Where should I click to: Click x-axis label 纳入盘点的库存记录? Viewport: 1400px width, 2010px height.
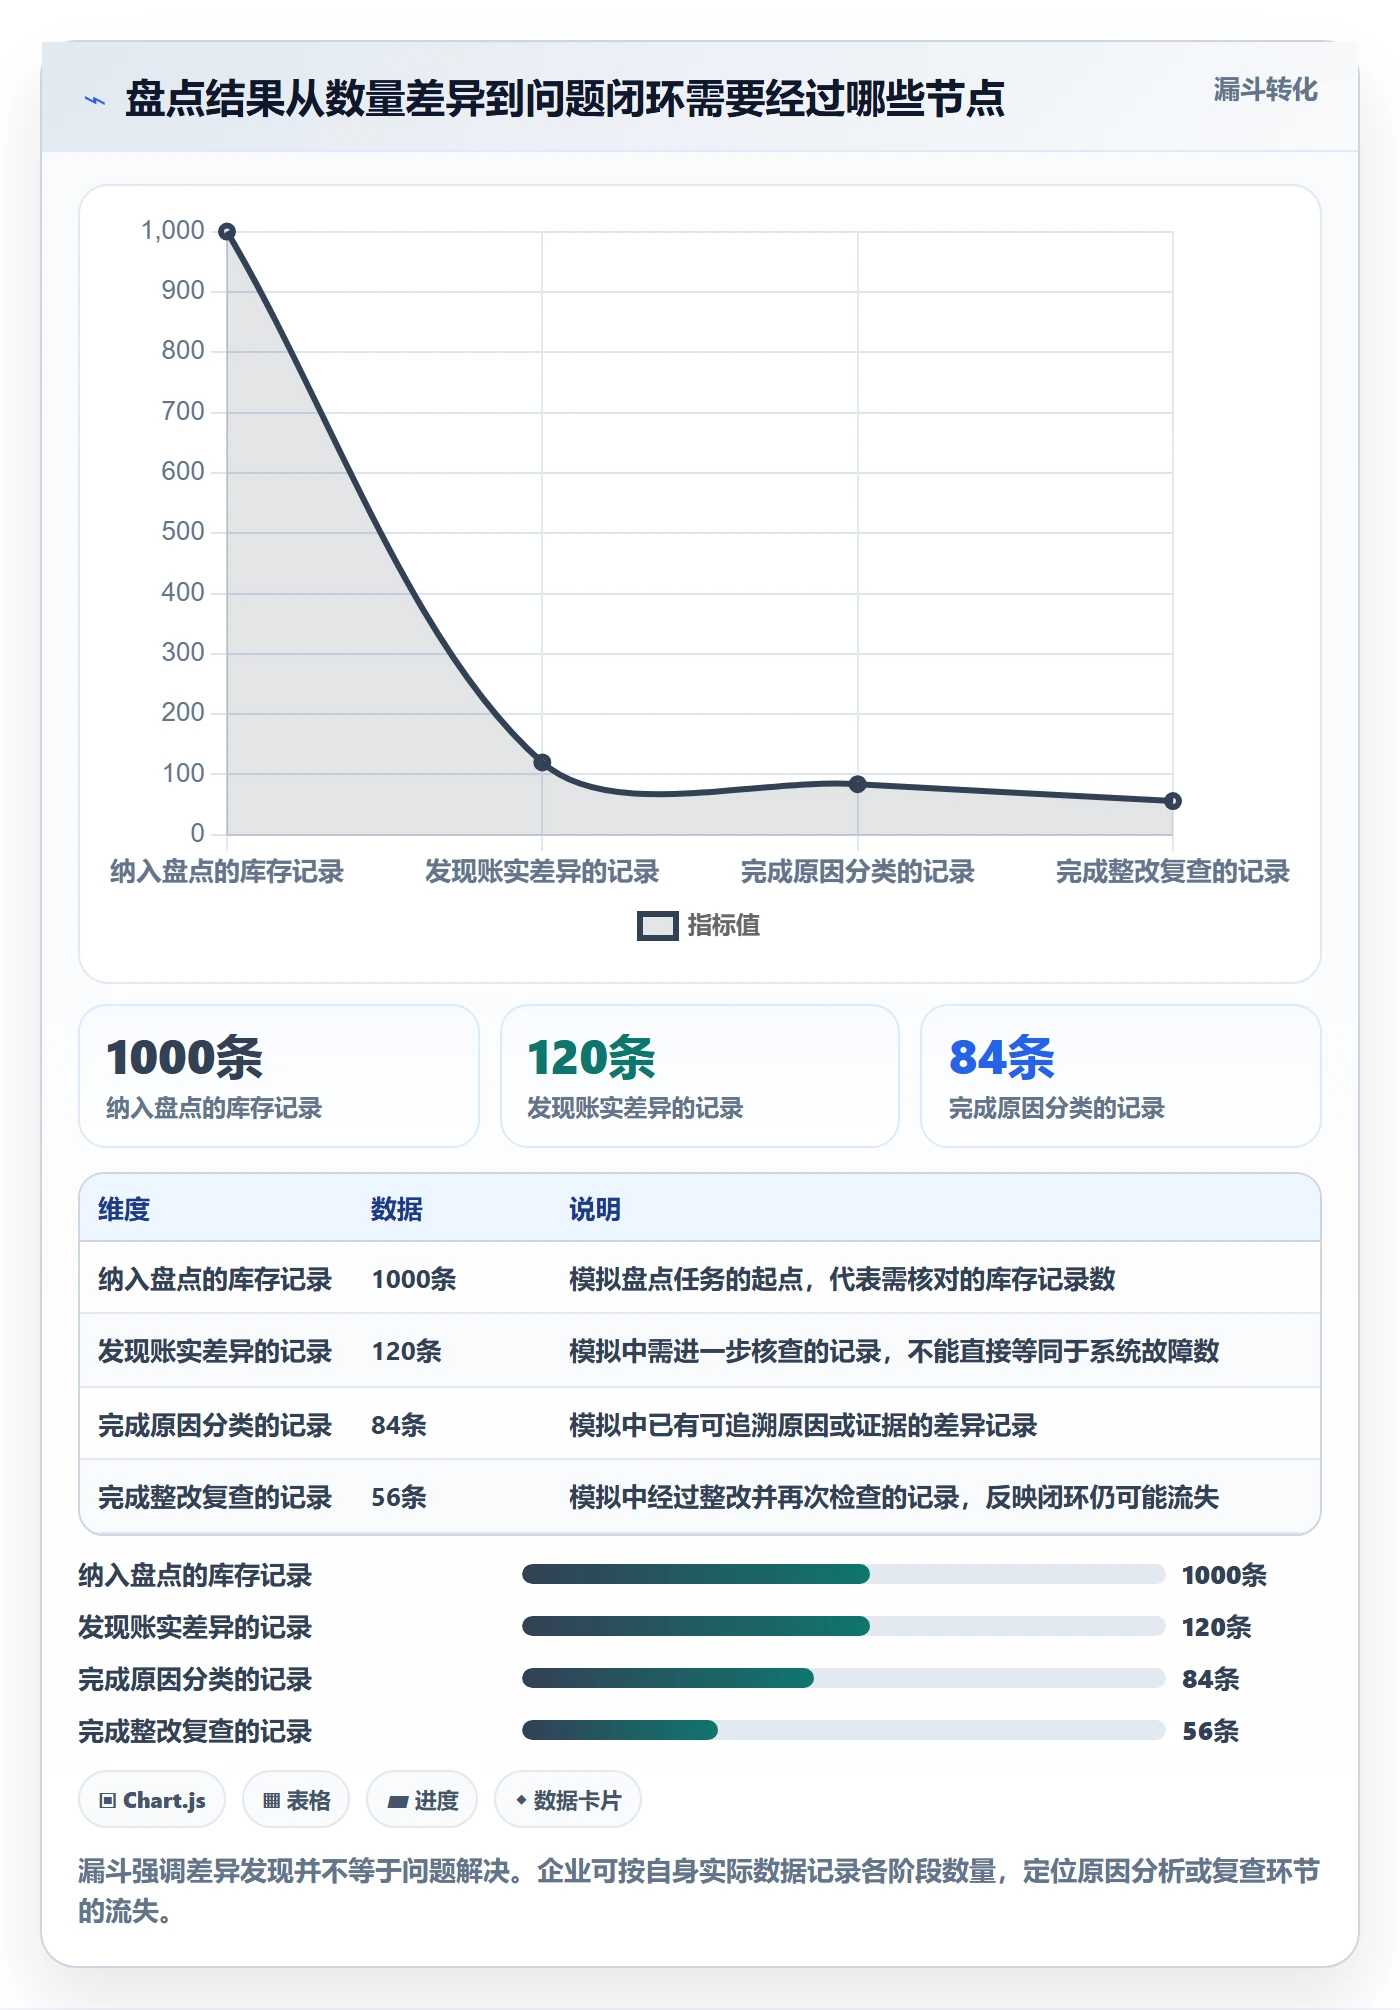(x=227, y=871)
